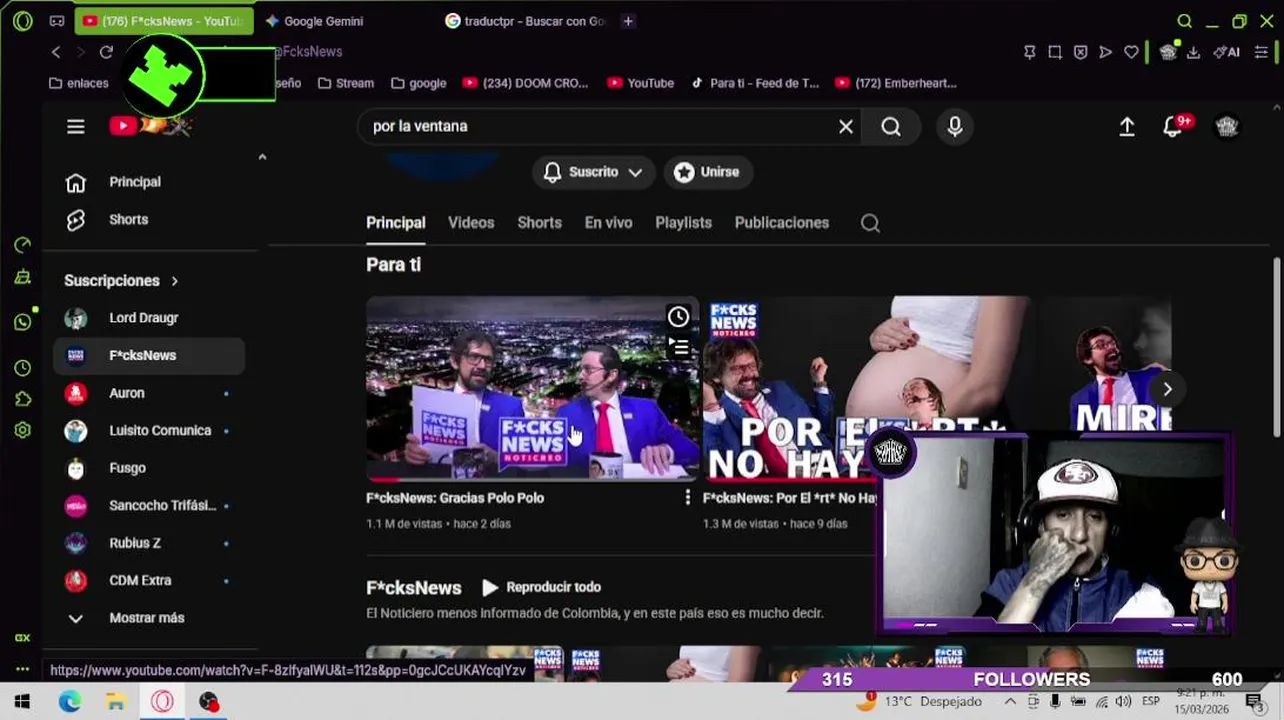This screenshot has width=1284, height=720.
Task: Open History clock in Opera sidebar
Action: tap(23, 368)
